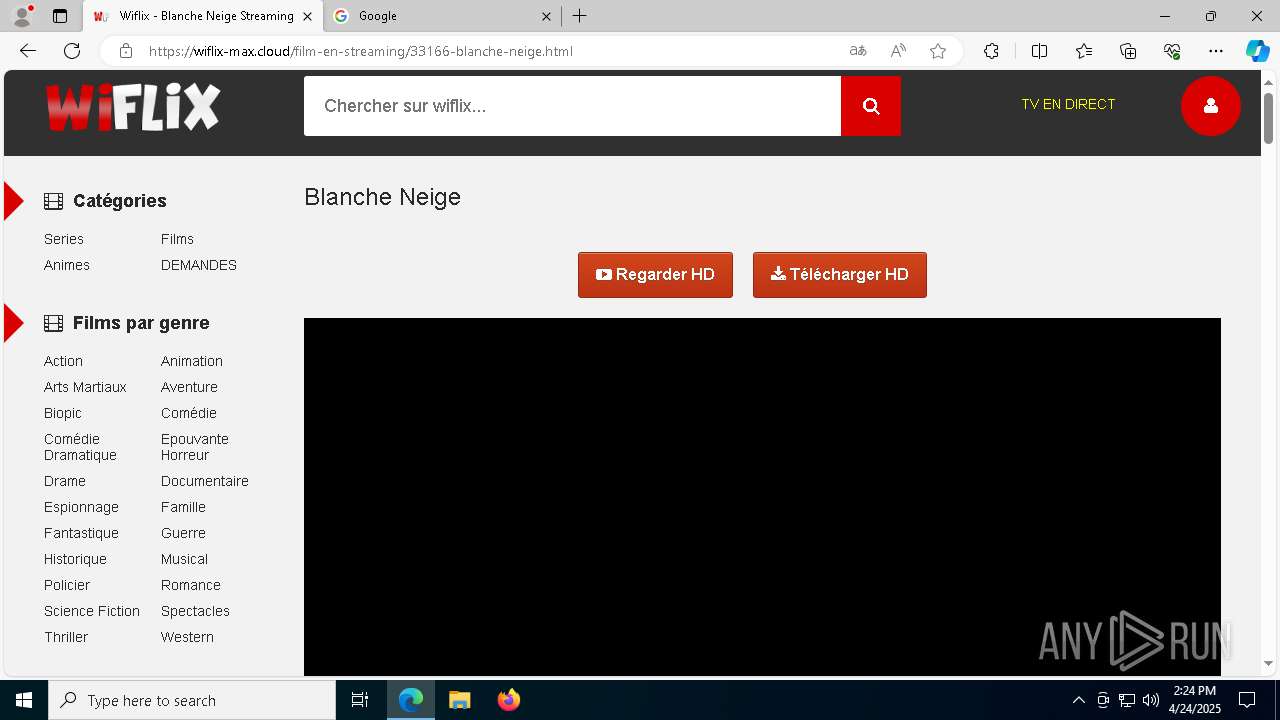Screen dimensions: 1280x720
Task: Open TV EN DIRECT link
Action: point(1068,104)
